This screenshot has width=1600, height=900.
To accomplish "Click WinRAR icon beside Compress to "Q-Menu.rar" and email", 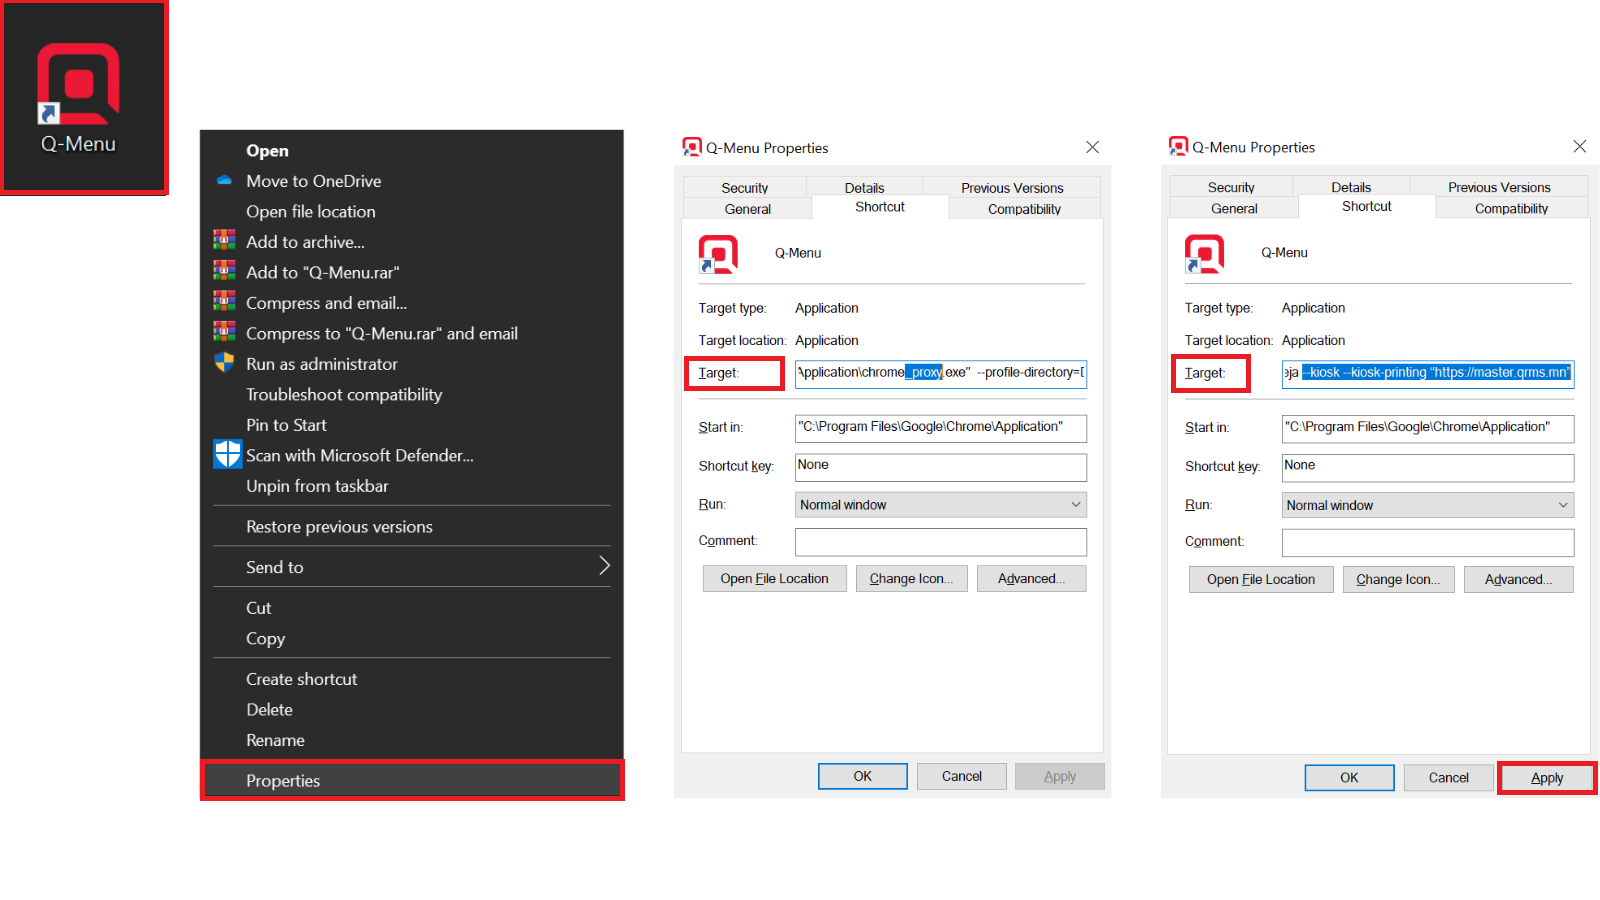I will click(x=225, y=333).
